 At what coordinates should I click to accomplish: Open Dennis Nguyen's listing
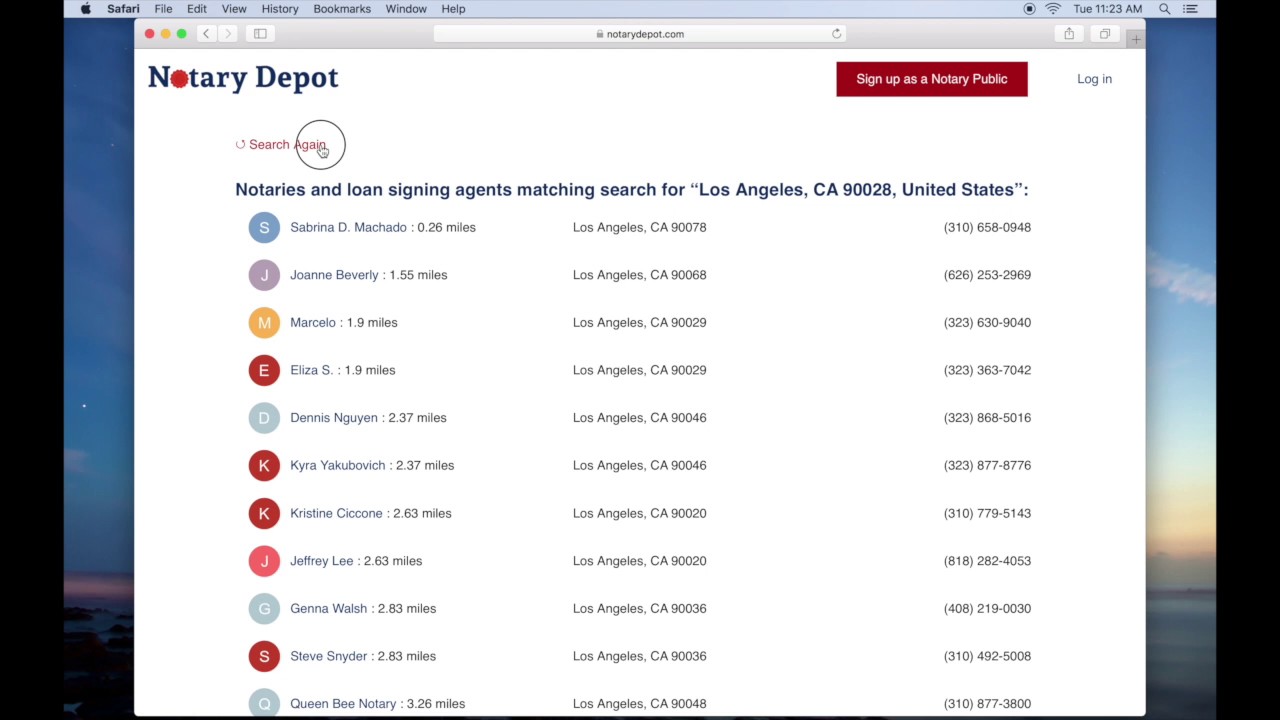coord(334,418)
